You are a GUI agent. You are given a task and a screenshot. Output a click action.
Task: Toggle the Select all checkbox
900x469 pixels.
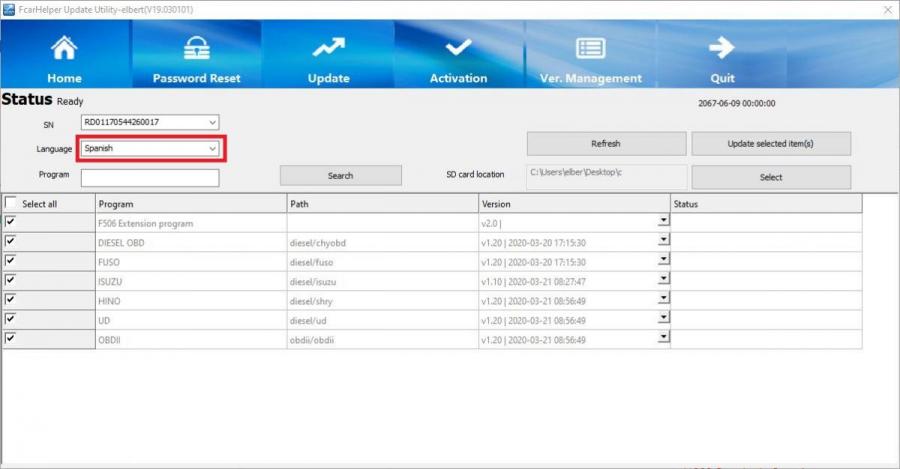pyautogui.click(x=11, y=203)
